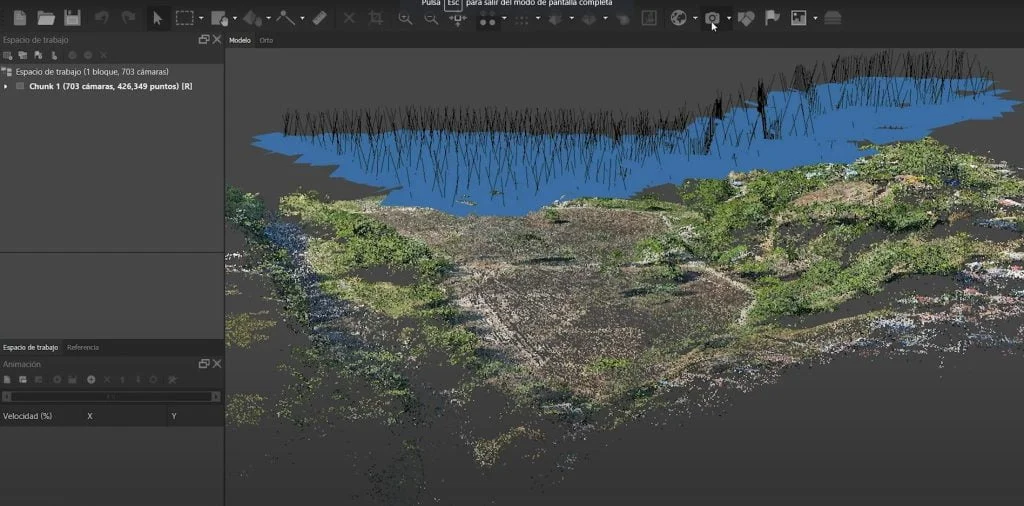Click the animation timeline scrollbar

point(112,396)
